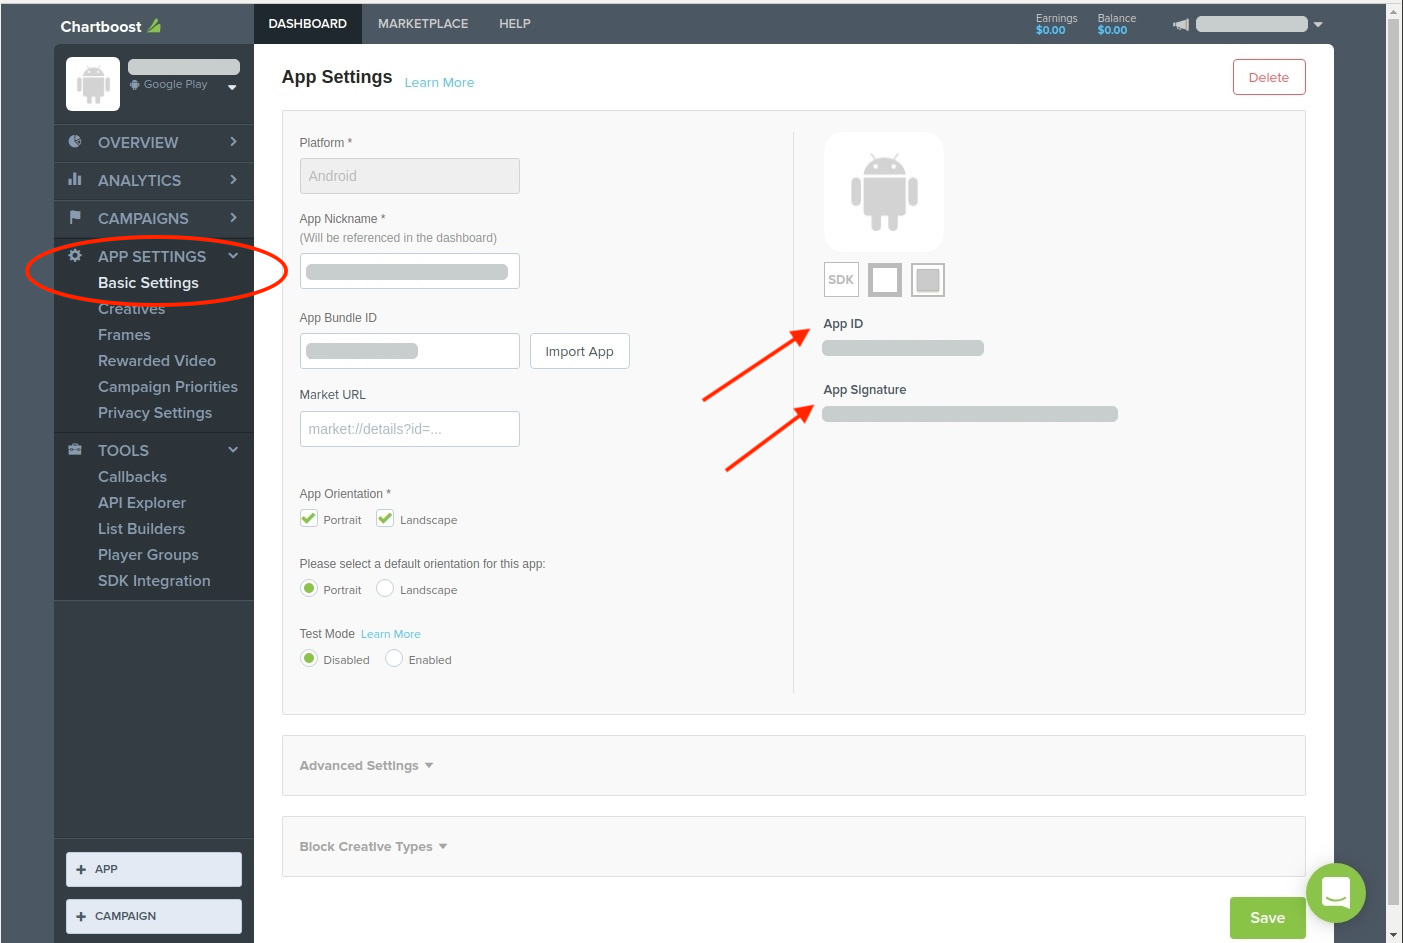This screenshot has height=943, width=1403.
Task: Click the Tools briefcase icon in sidebar
Action: tap(75, 450)
